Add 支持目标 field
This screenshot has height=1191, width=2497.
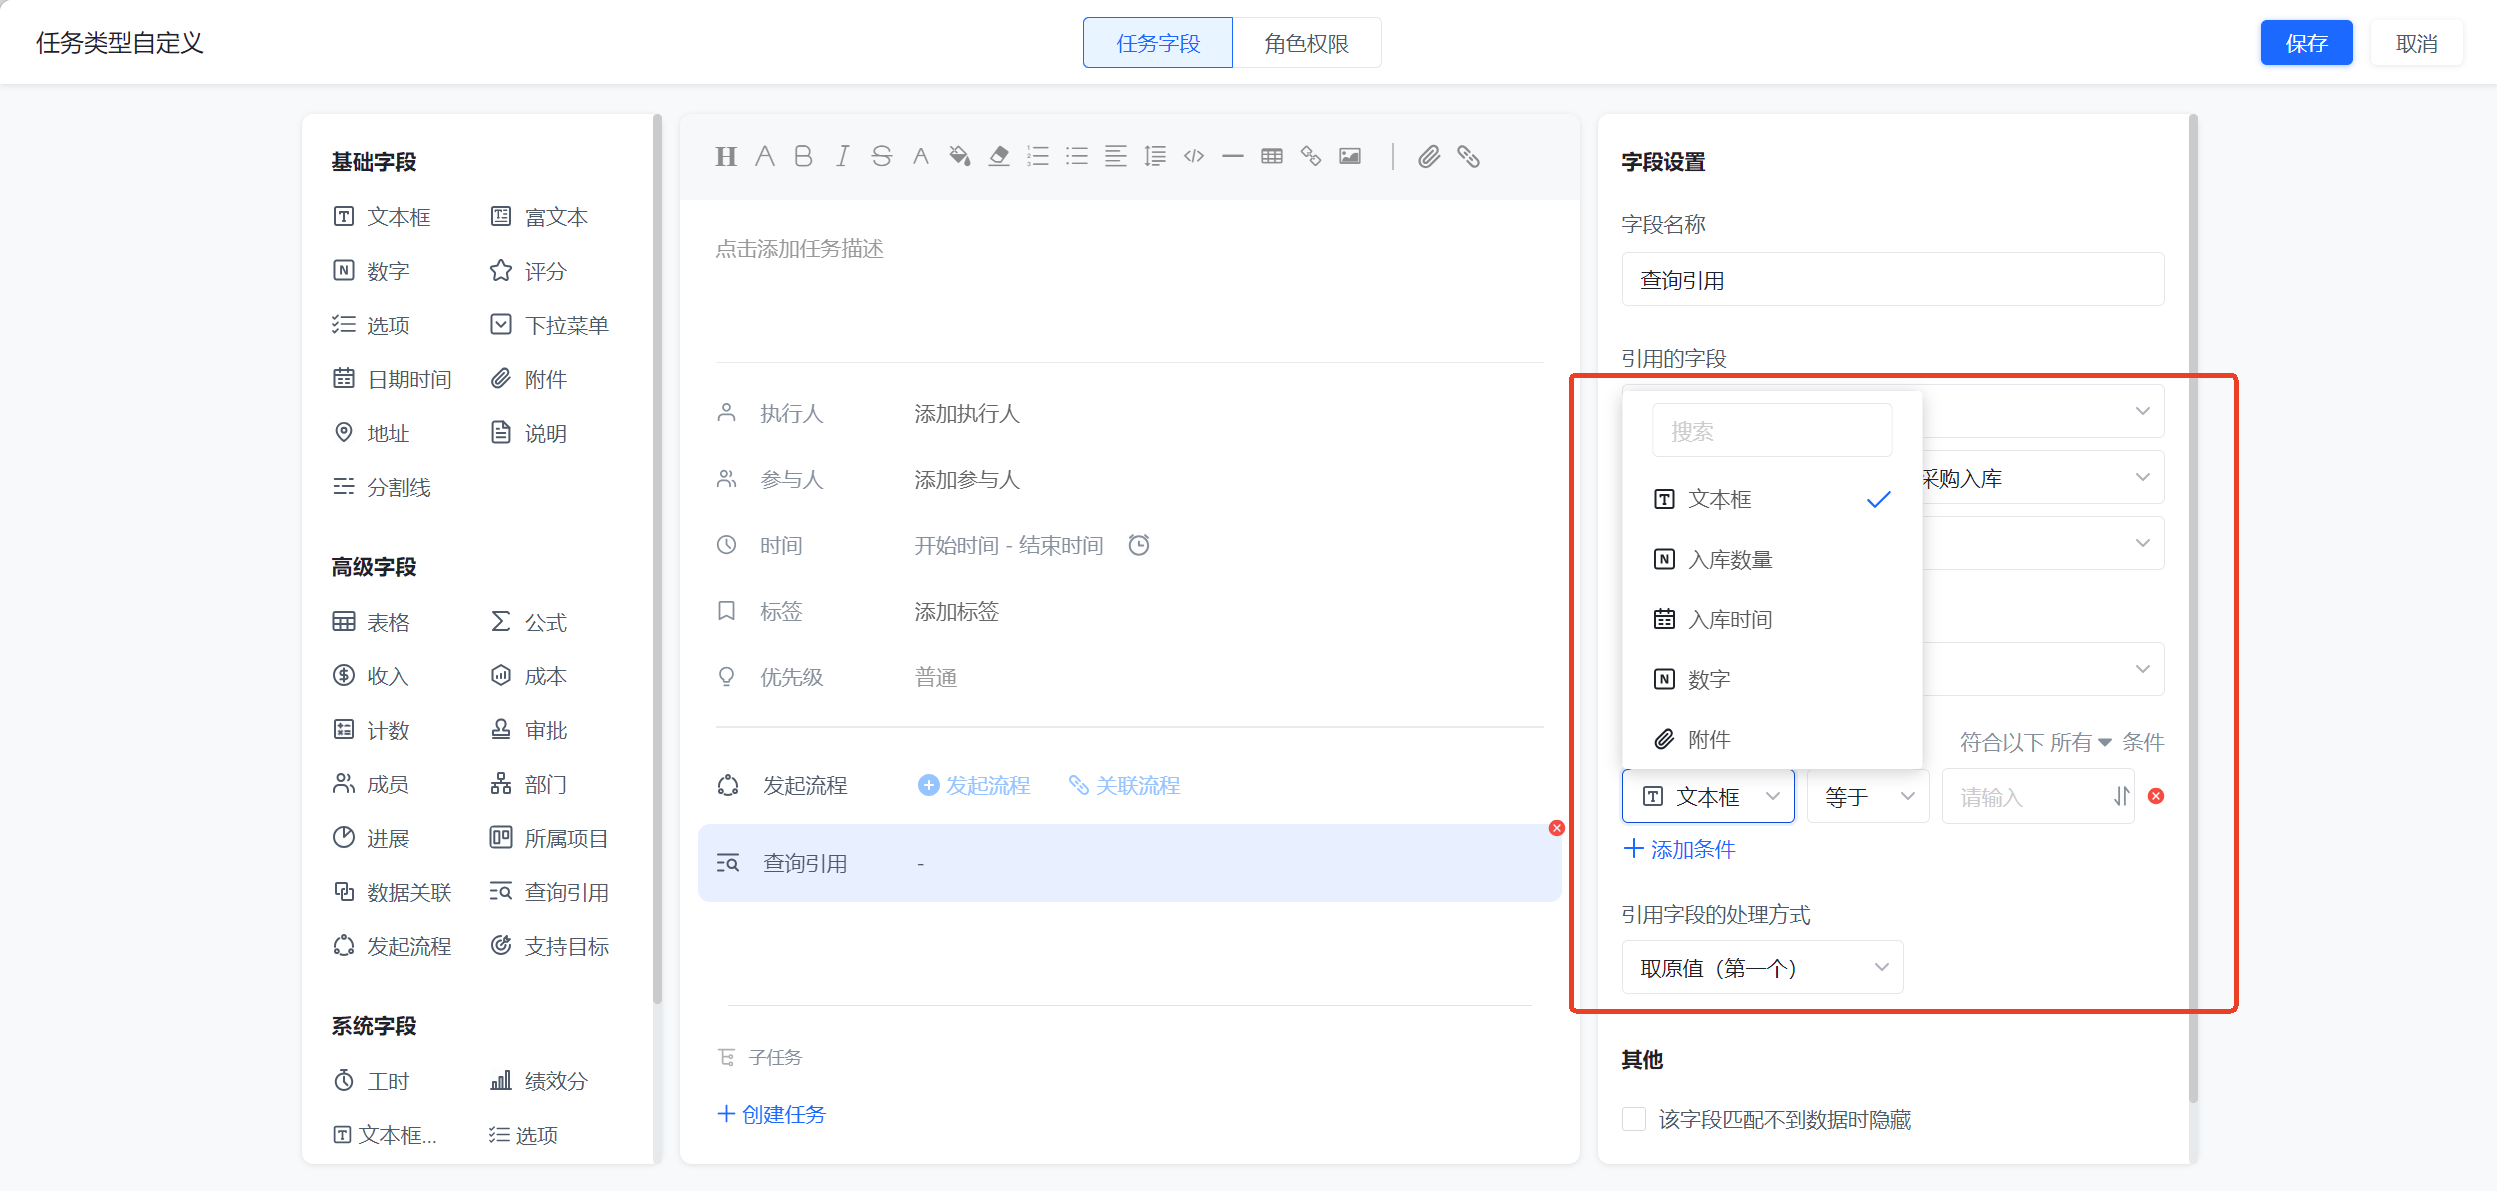click(549, 946)
